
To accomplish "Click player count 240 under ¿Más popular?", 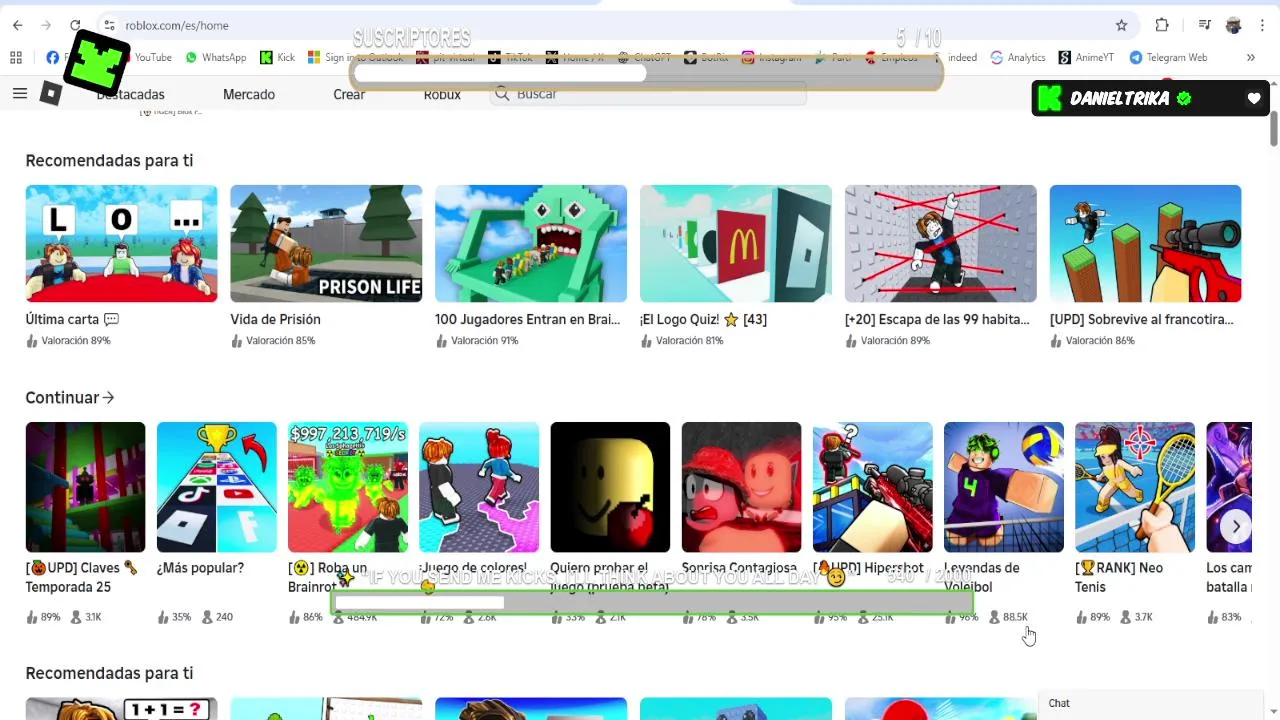I will pyautogui.click(x=217, y=617).
